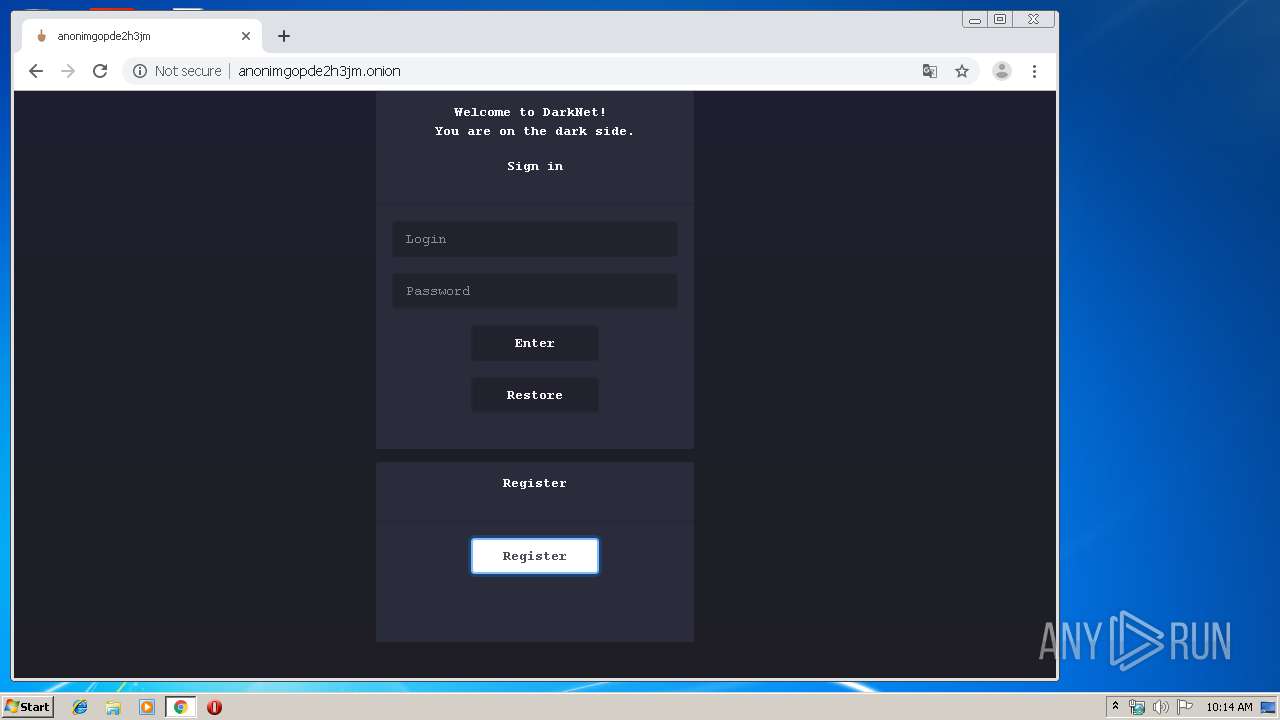
Task: Click the browser forward arrow
Action: (x=68, y=71)
